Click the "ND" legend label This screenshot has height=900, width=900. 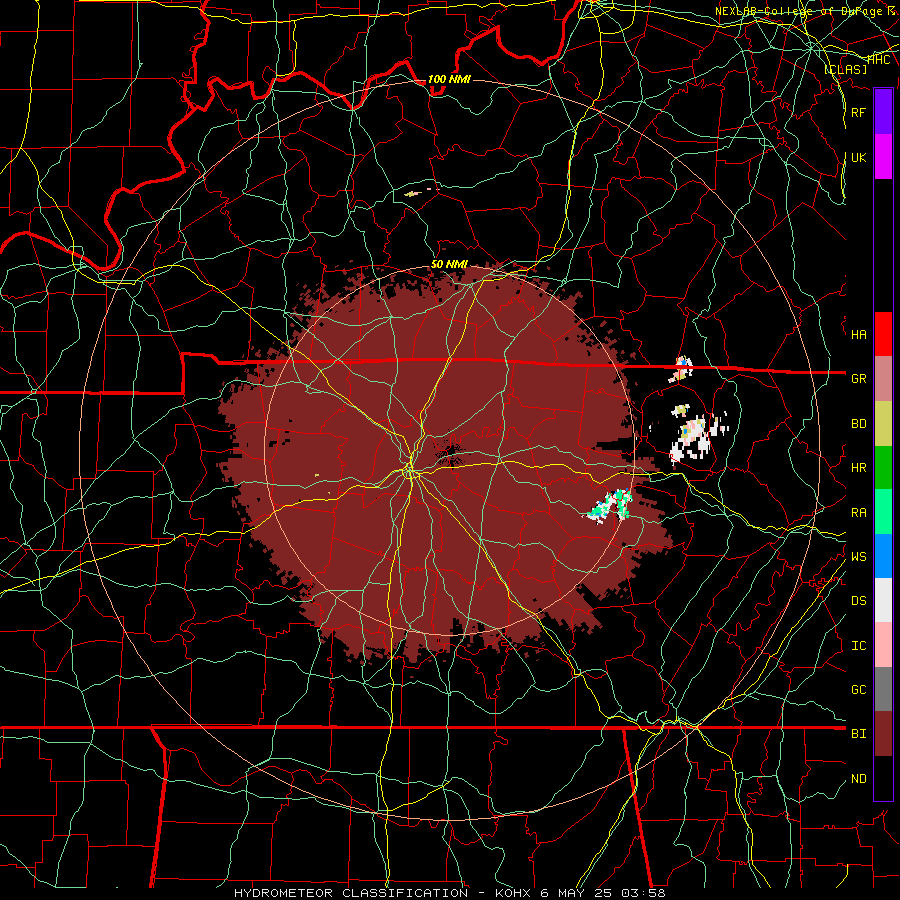tap(858, 779)
